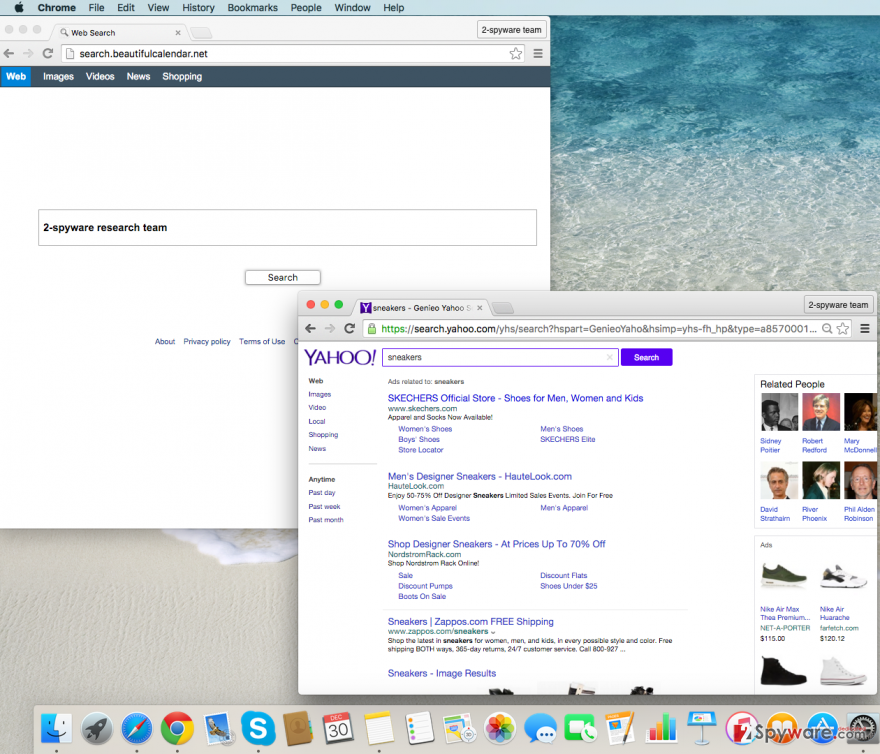Open Launchpad rocket icon in dock
Viewport: 880px width, 754px height.
pyautogui.click(x=97, y=728)
